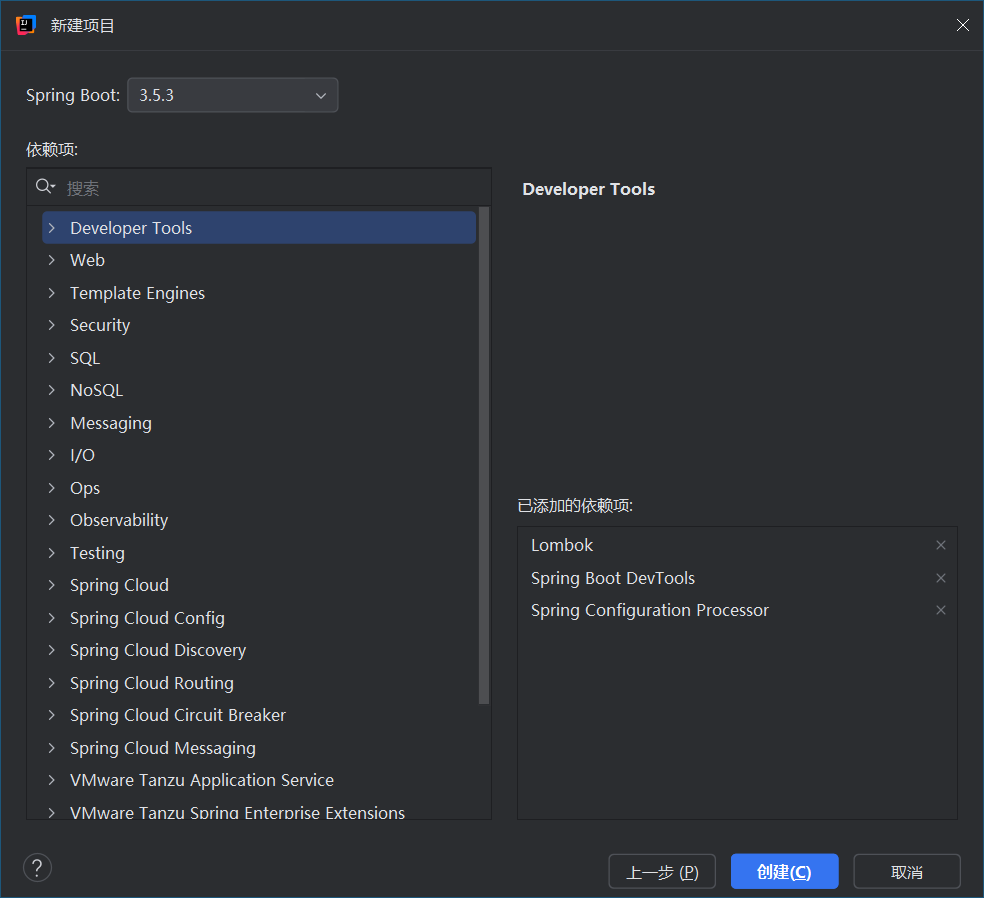Select Spring Cloud Discovery row
The height and width of the screenshot is (898, 984).
pos(259,650)
